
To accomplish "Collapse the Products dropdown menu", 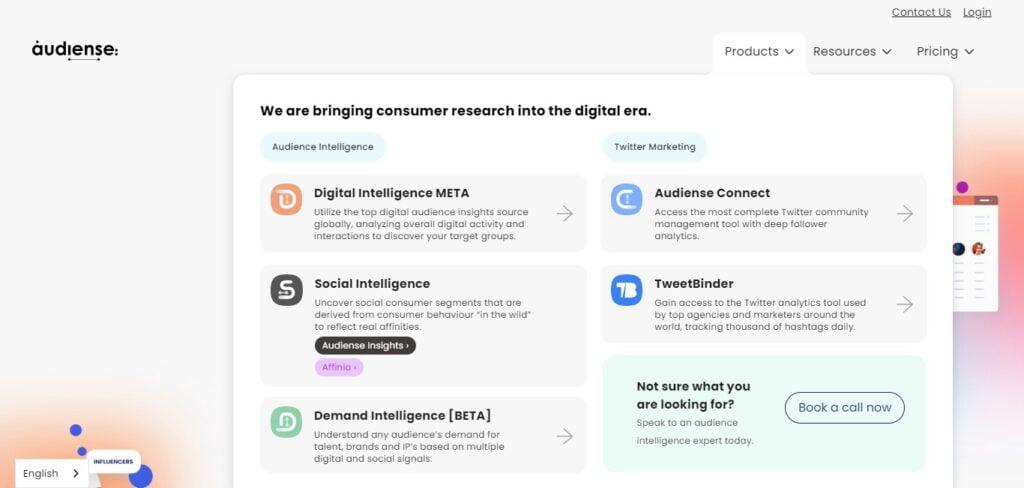I will (x=759, y=52).
